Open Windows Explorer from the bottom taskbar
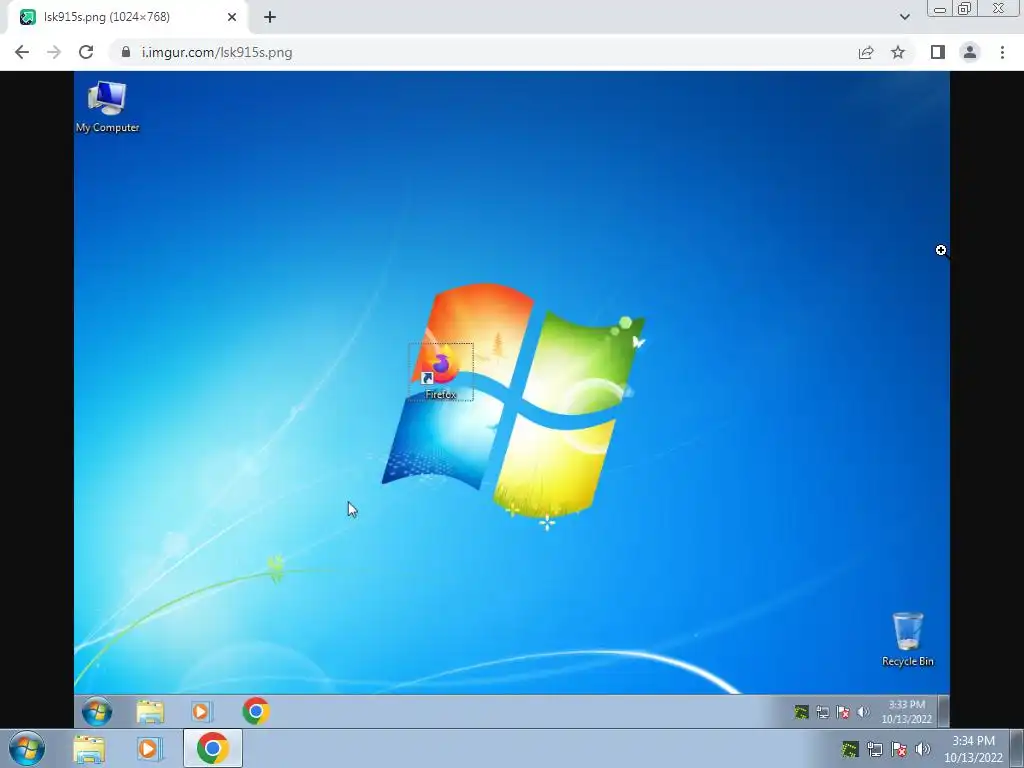 point(89,749)
